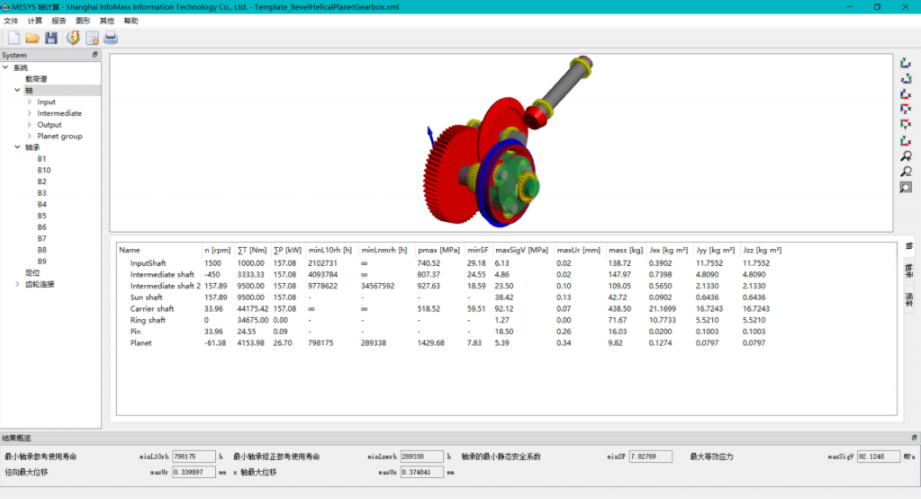Open the 帮助 menu
The height and width of the screenshot is (499, 921).
(x=131, y=20)
